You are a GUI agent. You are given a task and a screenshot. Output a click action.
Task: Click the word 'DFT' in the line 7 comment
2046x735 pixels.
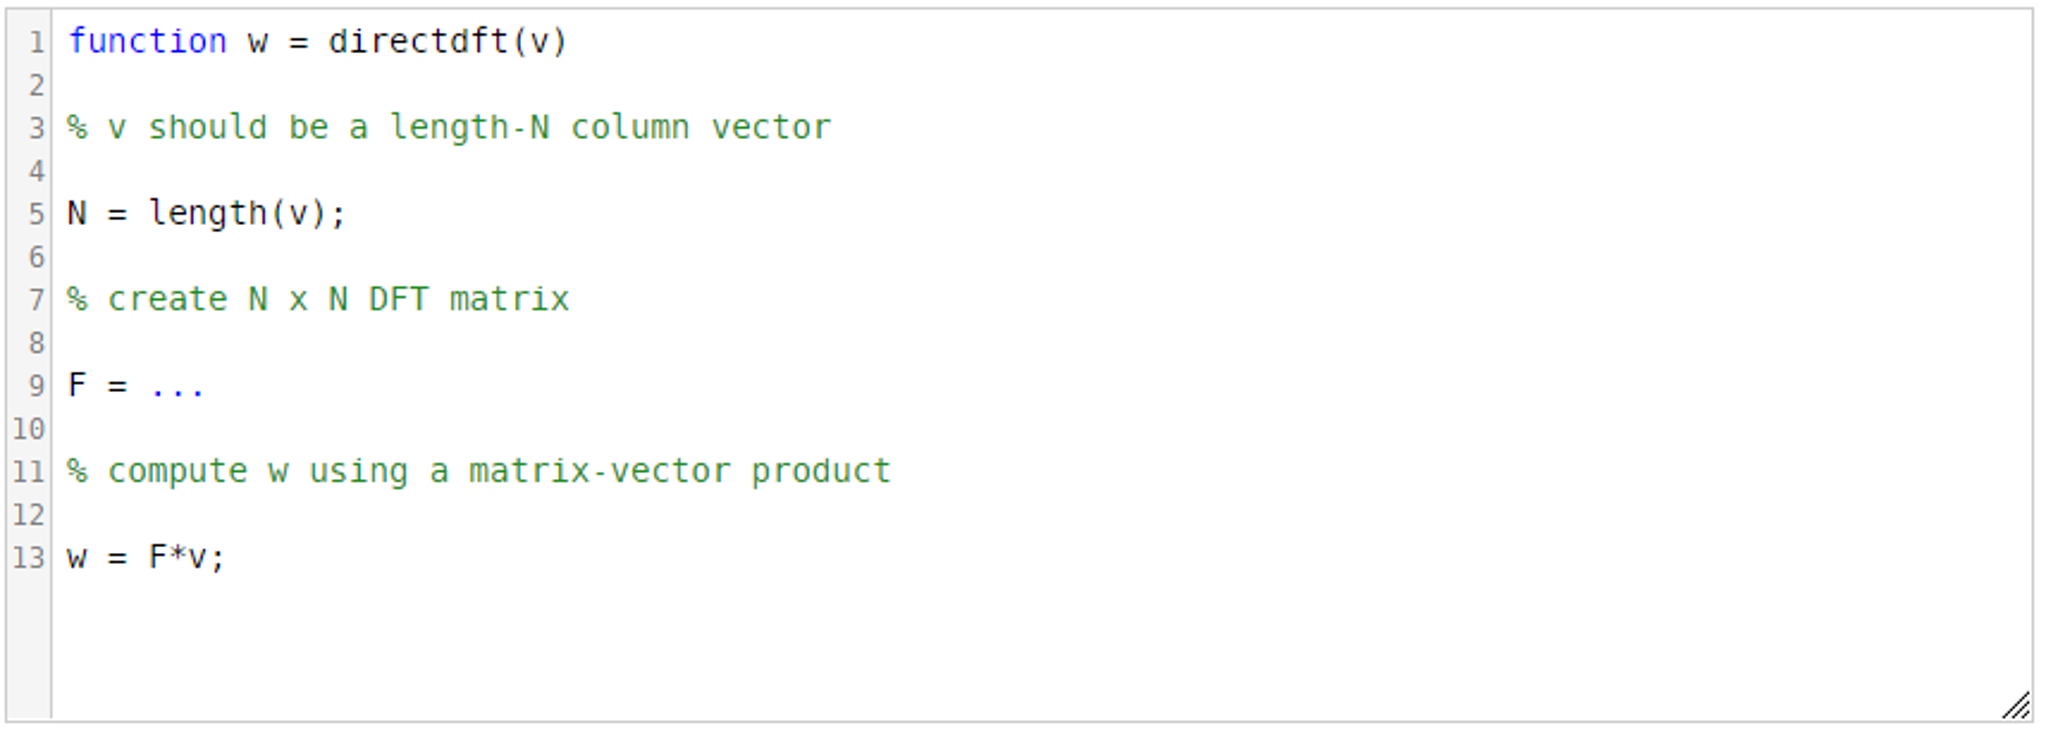point(398,300)
